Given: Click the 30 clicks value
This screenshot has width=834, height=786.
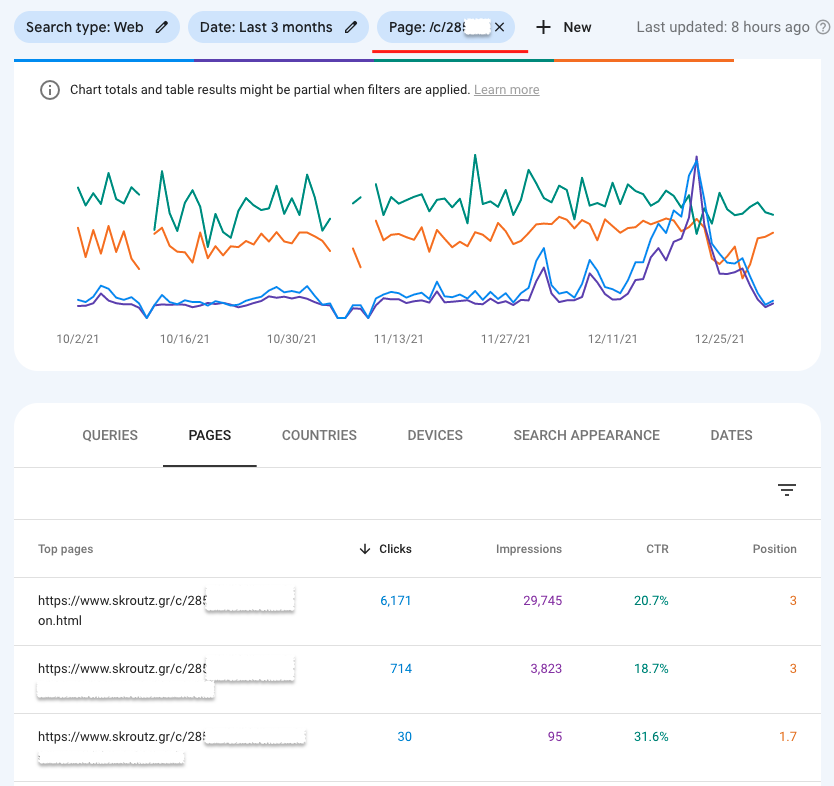Looking at the screenshot, I should click(x=405, y=737).
